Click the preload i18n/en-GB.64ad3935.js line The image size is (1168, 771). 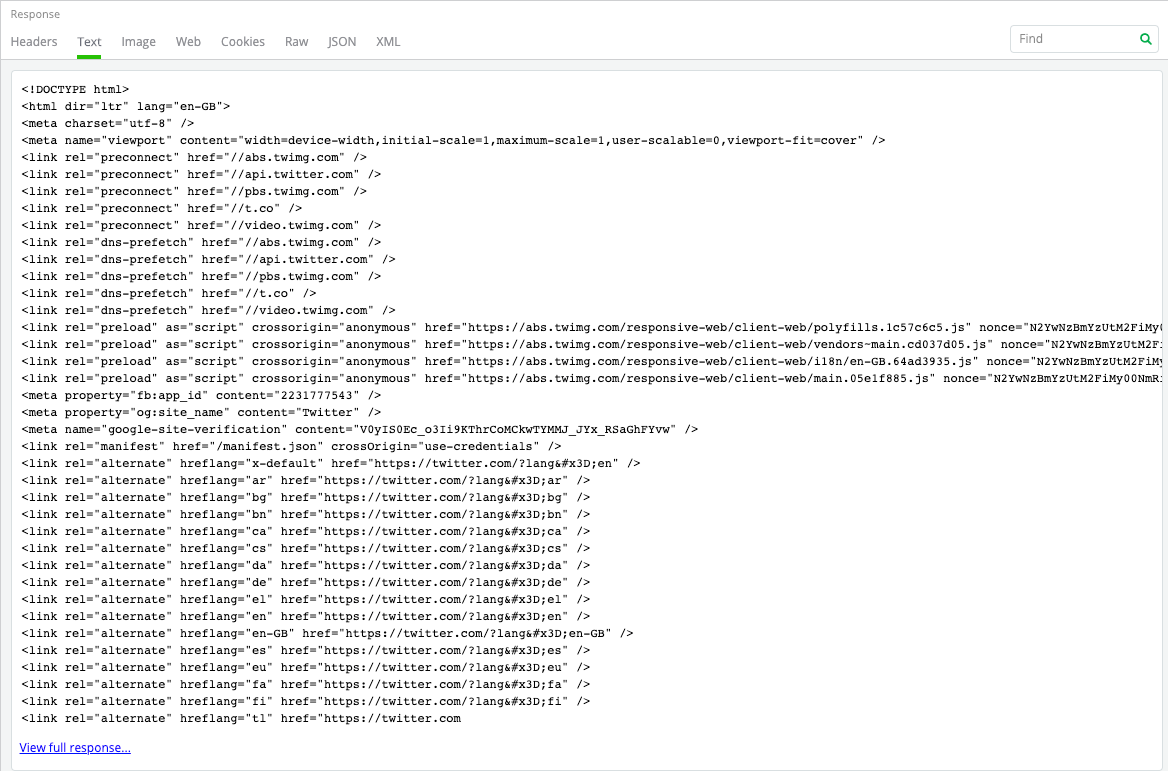pyautogui.click(x=591, y=362)
